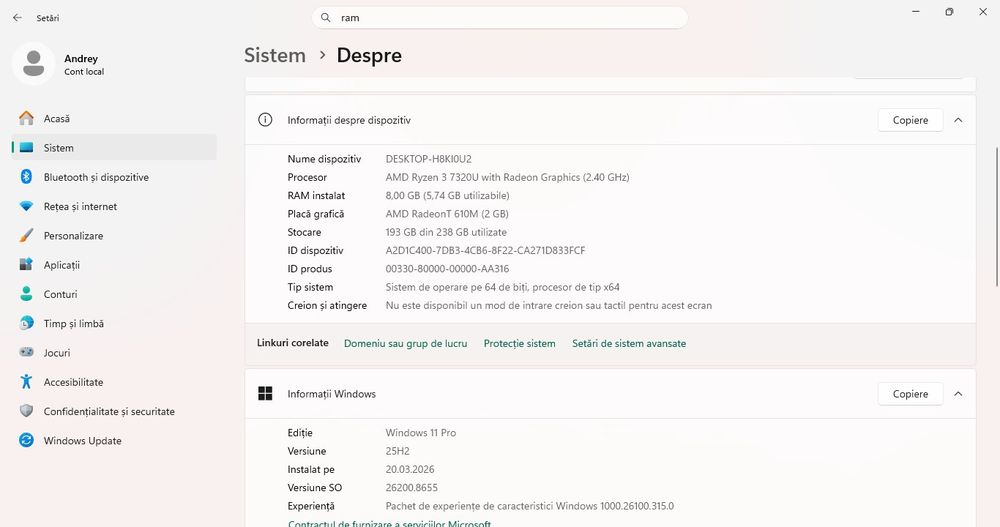Click the Personalizare brush icon
1000x527 pixels.
26,235
